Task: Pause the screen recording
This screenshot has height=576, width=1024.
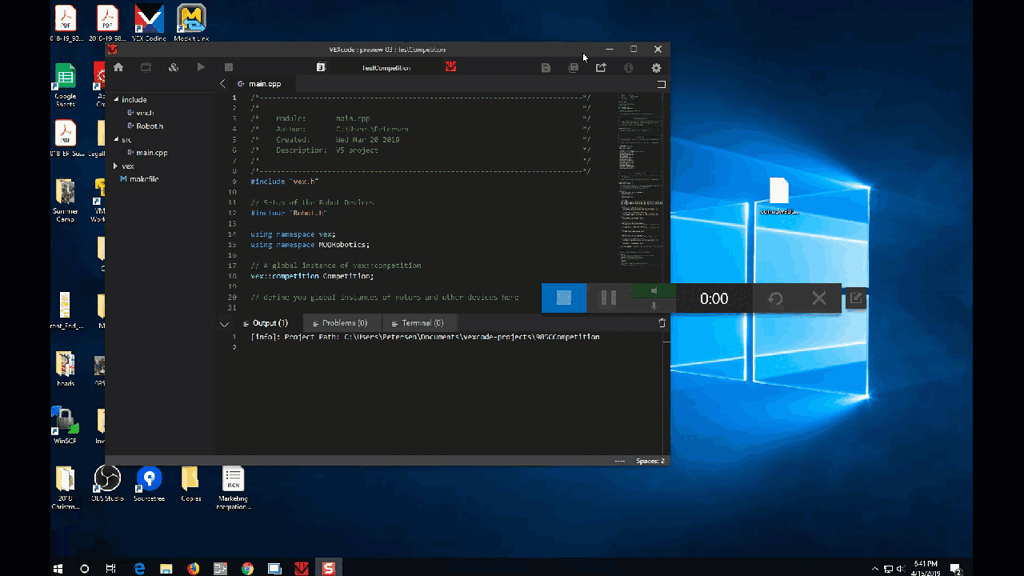Action: [x=608, y=298]
